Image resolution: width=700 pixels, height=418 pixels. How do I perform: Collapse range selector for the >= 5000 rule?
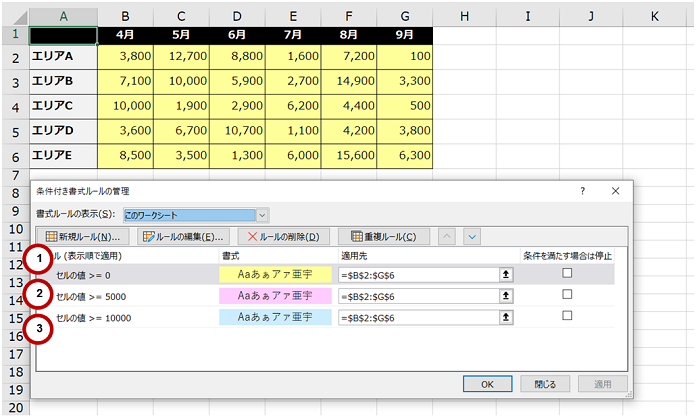click(x=507, y=296)
